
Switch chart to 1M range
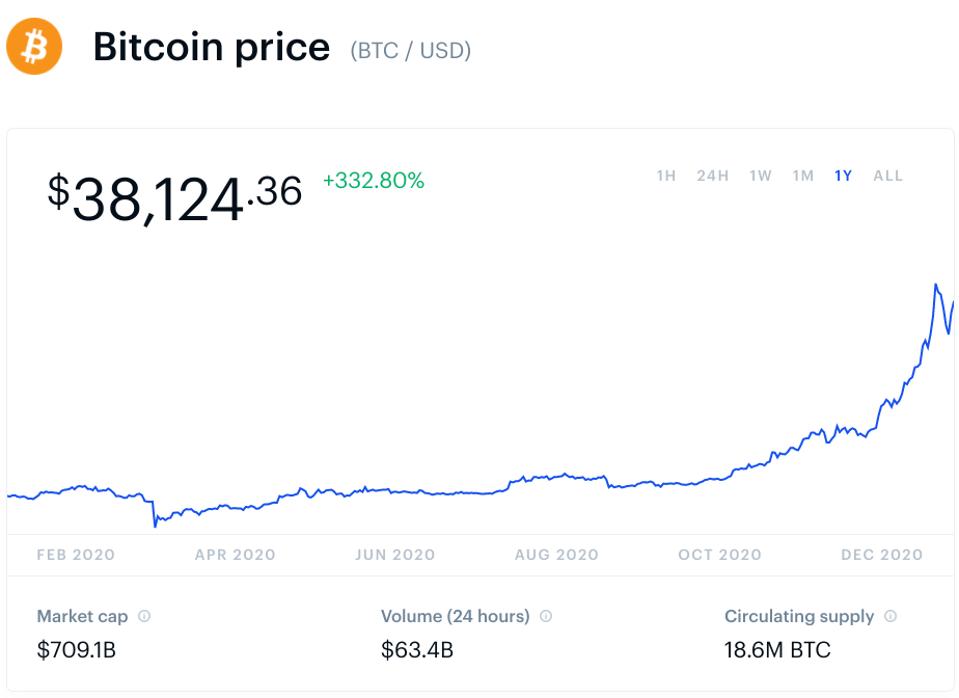click(803, 176)
